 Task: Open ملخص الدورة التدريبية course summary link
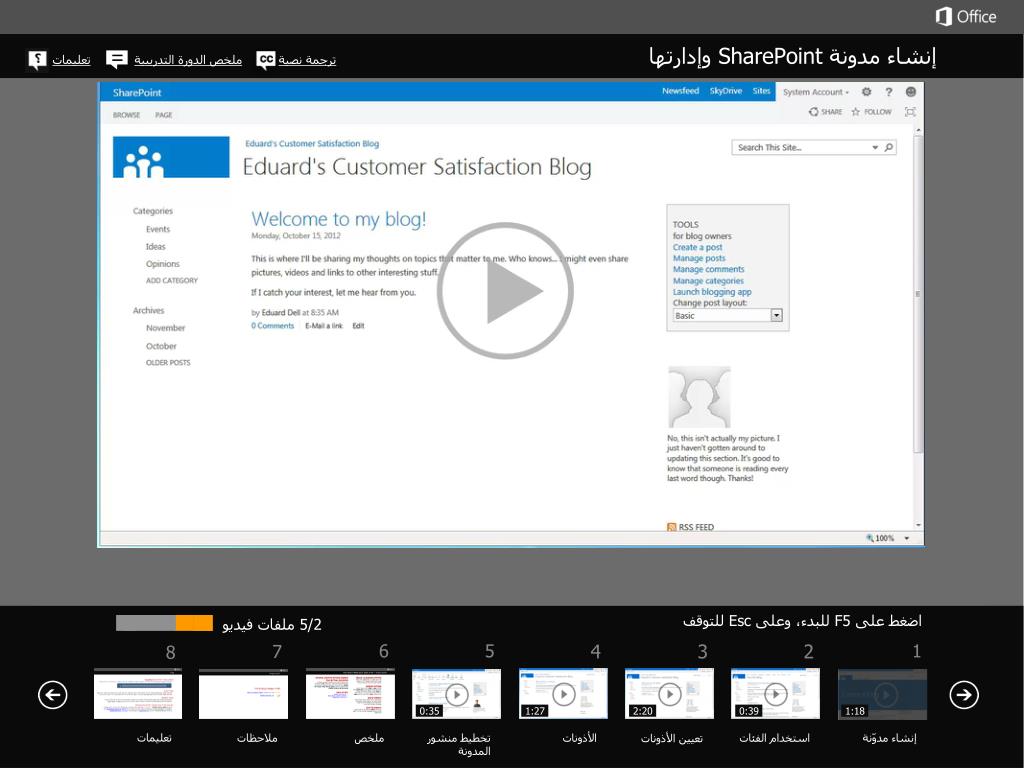pos(188,60)
